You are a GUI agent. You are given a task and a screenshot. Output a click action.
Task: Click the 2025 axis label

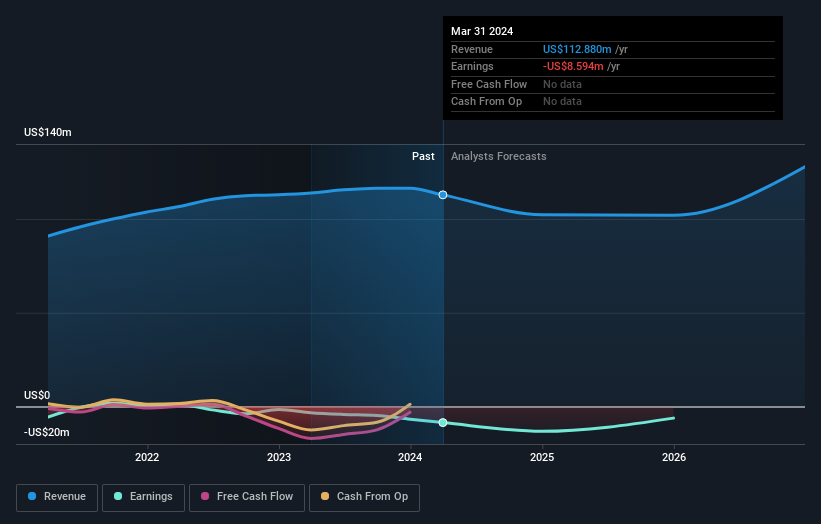[x=542, y=457]
